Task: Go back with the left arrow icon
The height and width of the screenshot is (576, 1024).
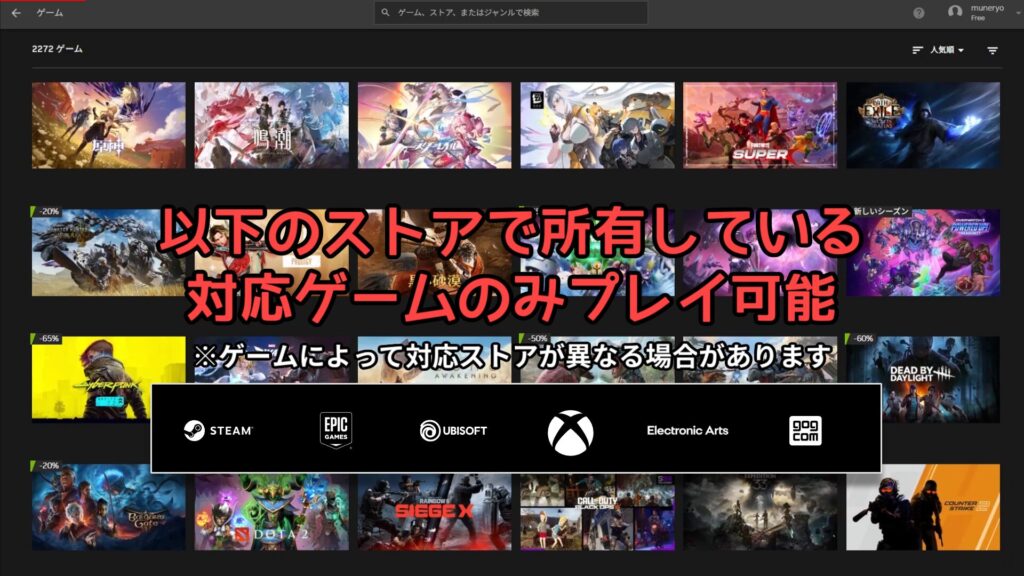Action: (16, 12)
